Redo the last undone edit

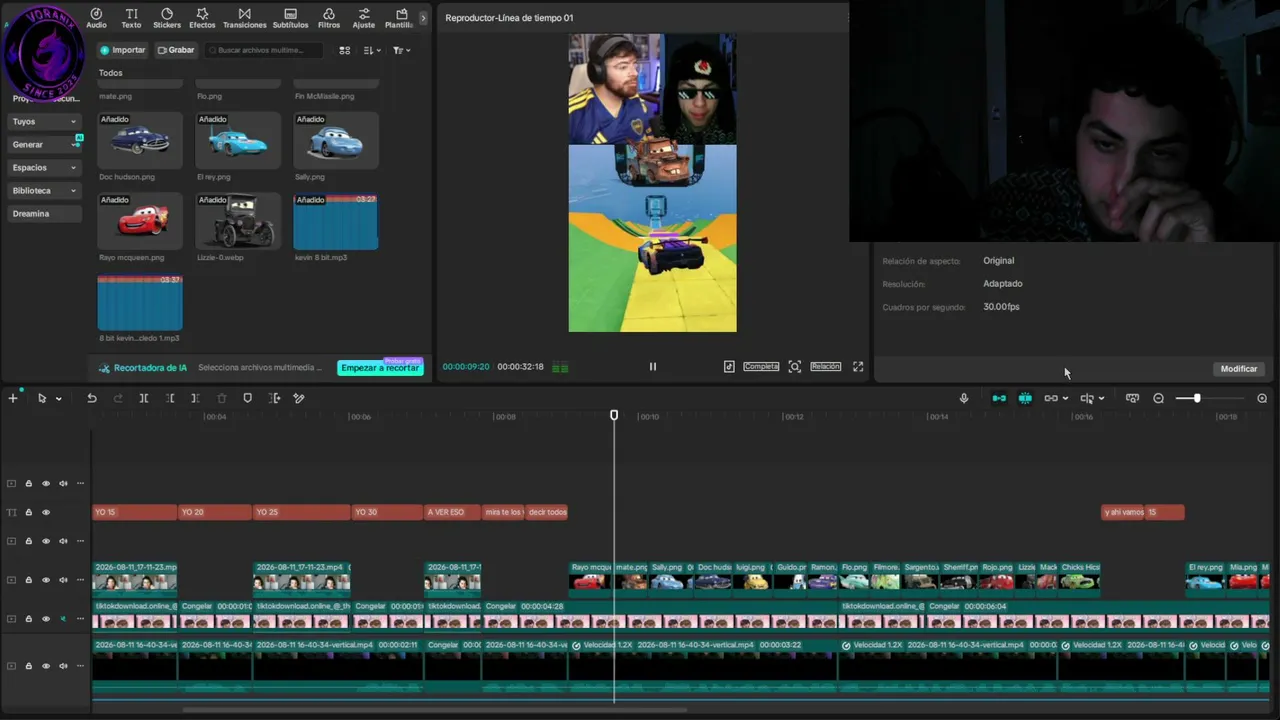[x=118, y=398]
